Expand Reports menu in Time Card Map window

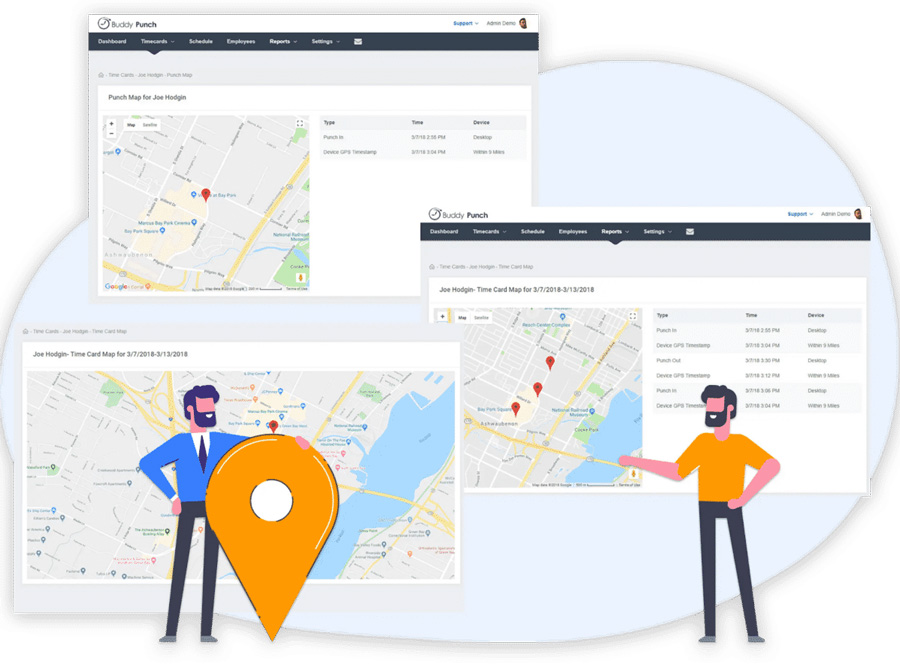point(615,232)
